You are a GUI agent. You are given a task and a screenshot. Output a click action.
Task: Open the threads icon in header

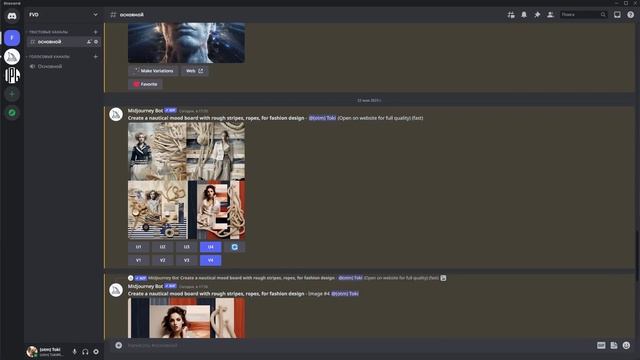(x=511, y=15)
